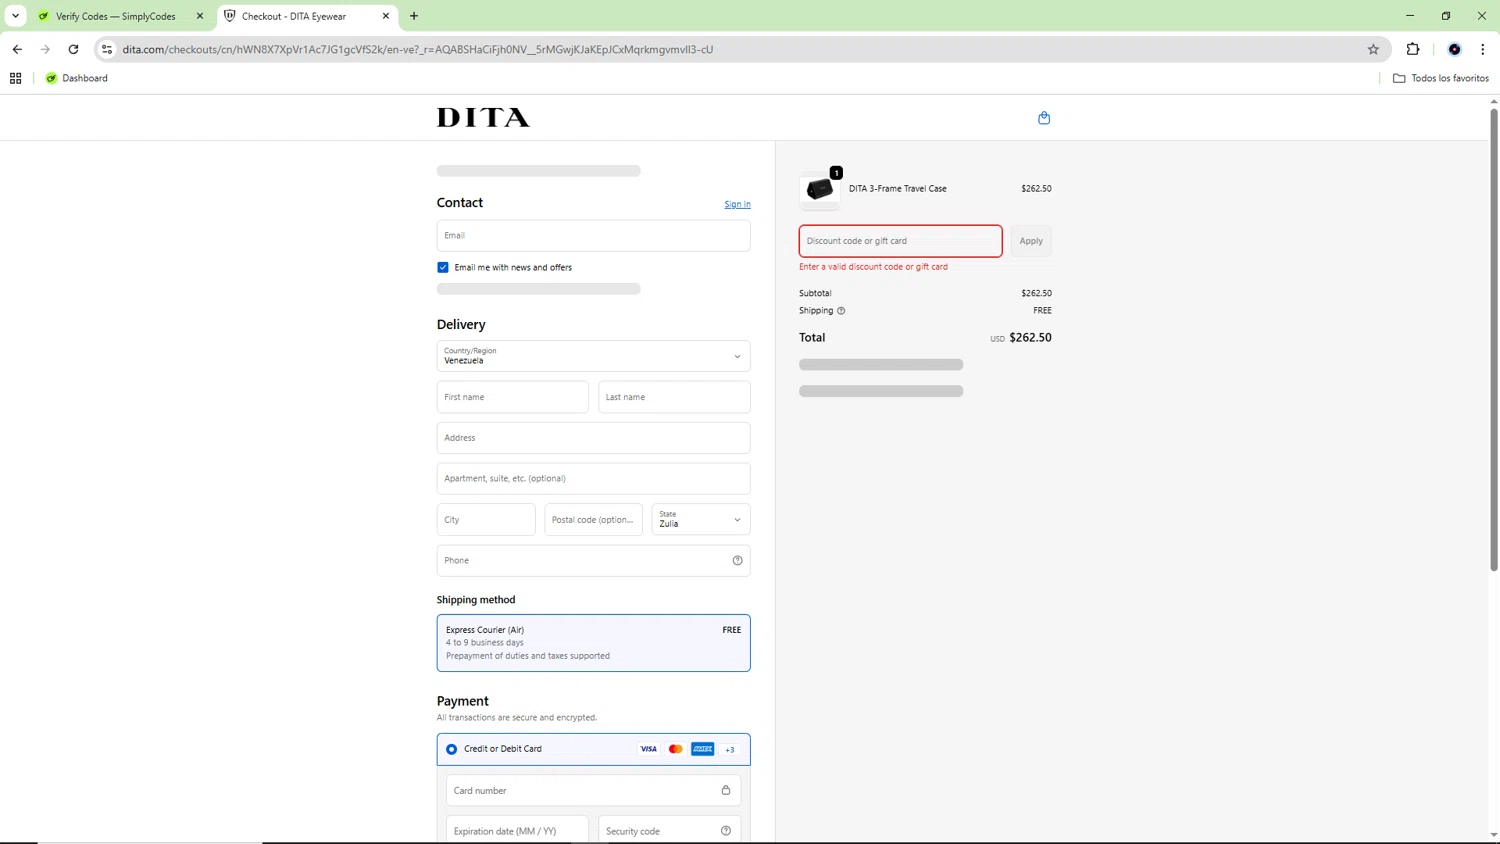Focus the Address field

pos(594,438)
